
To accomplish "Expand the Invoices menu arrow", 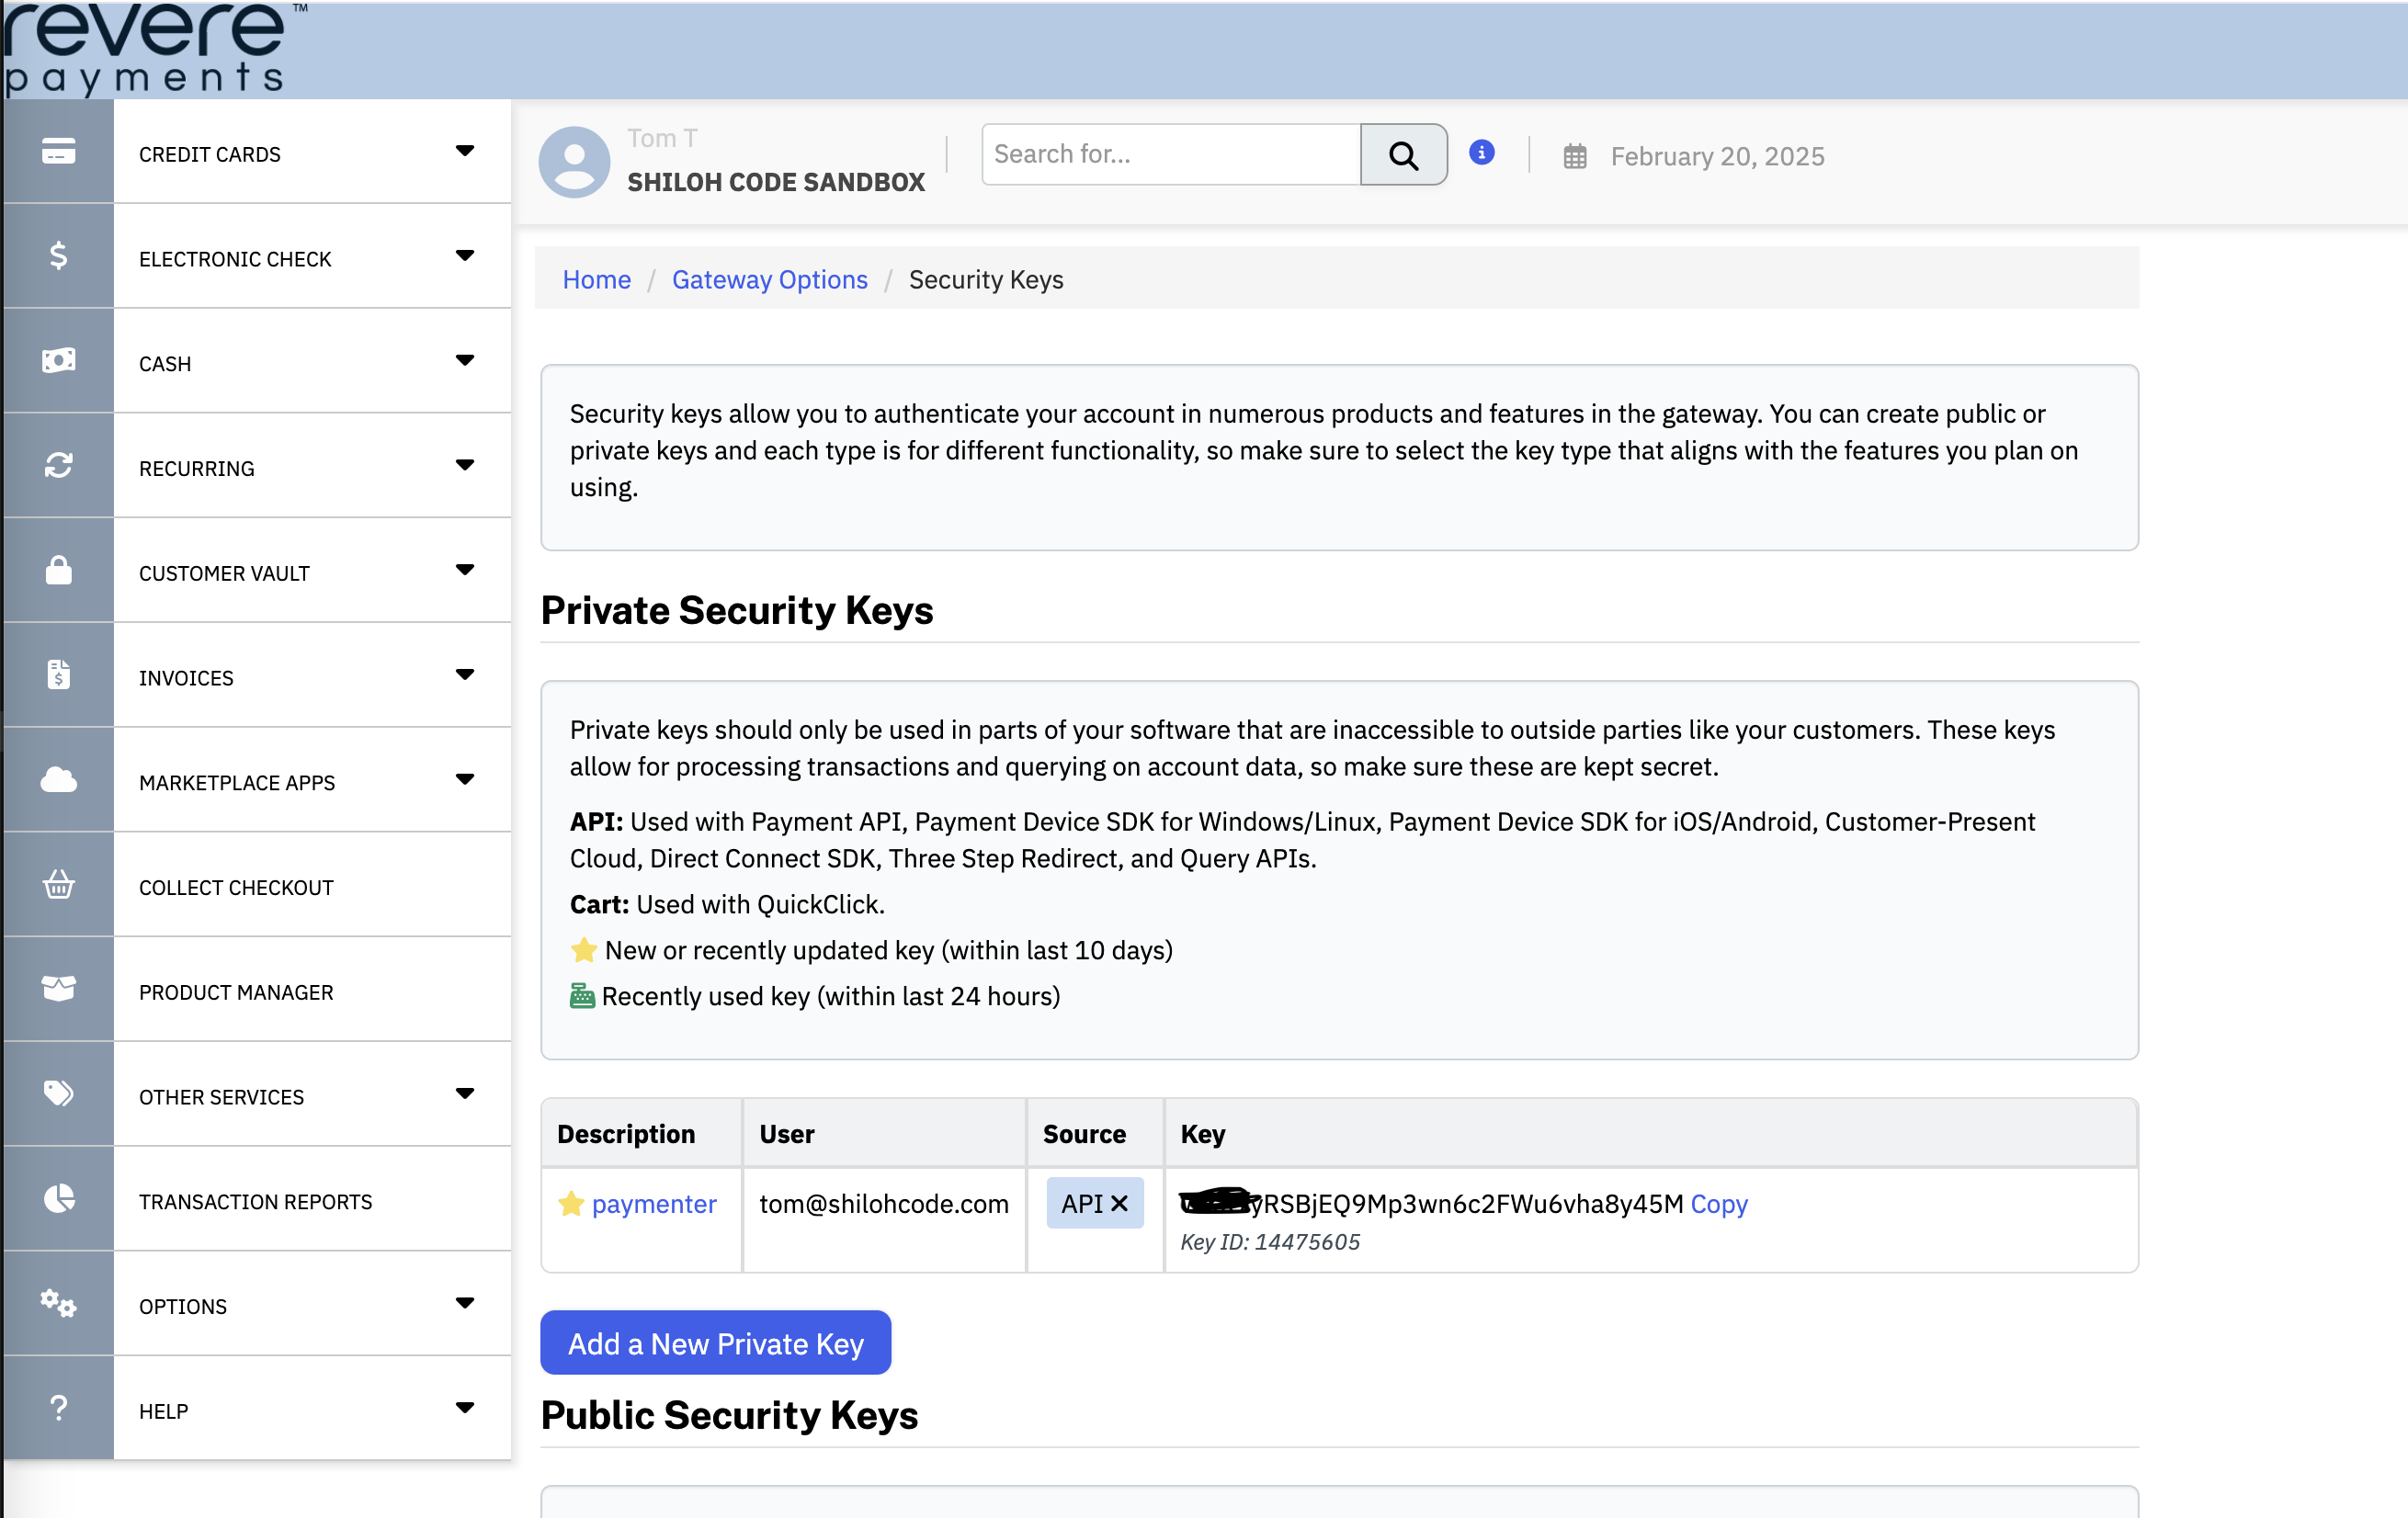I will coord(465,675).
